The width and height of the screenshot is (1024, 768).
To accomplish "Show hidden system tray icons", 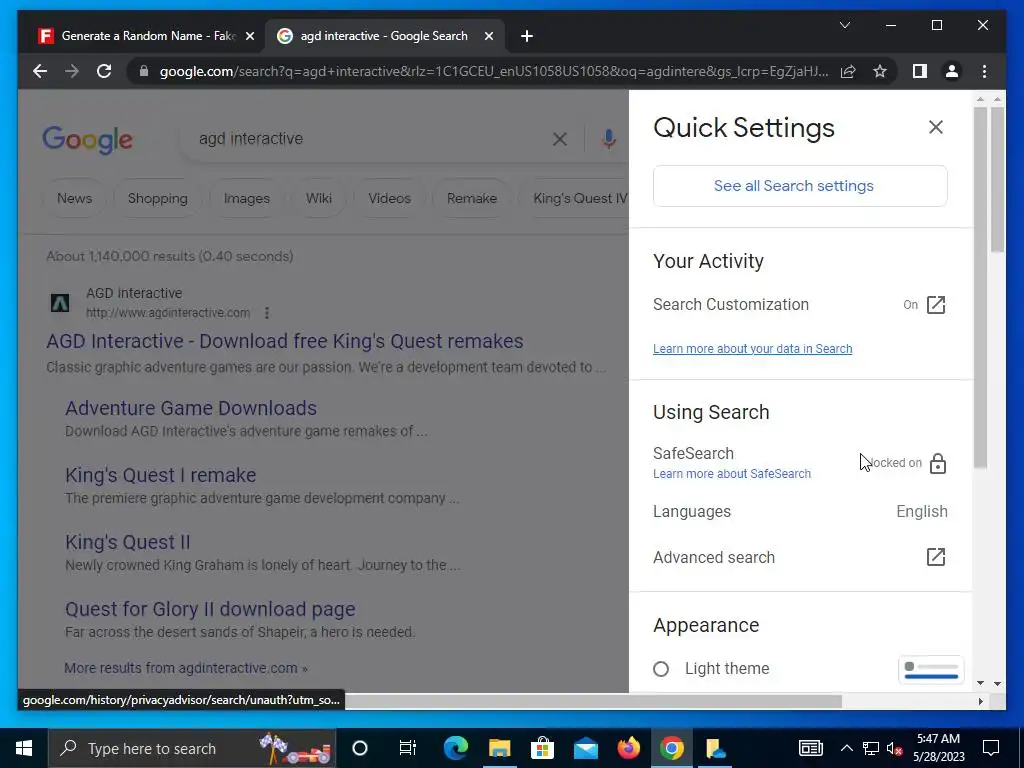I will tap(846, 748).
